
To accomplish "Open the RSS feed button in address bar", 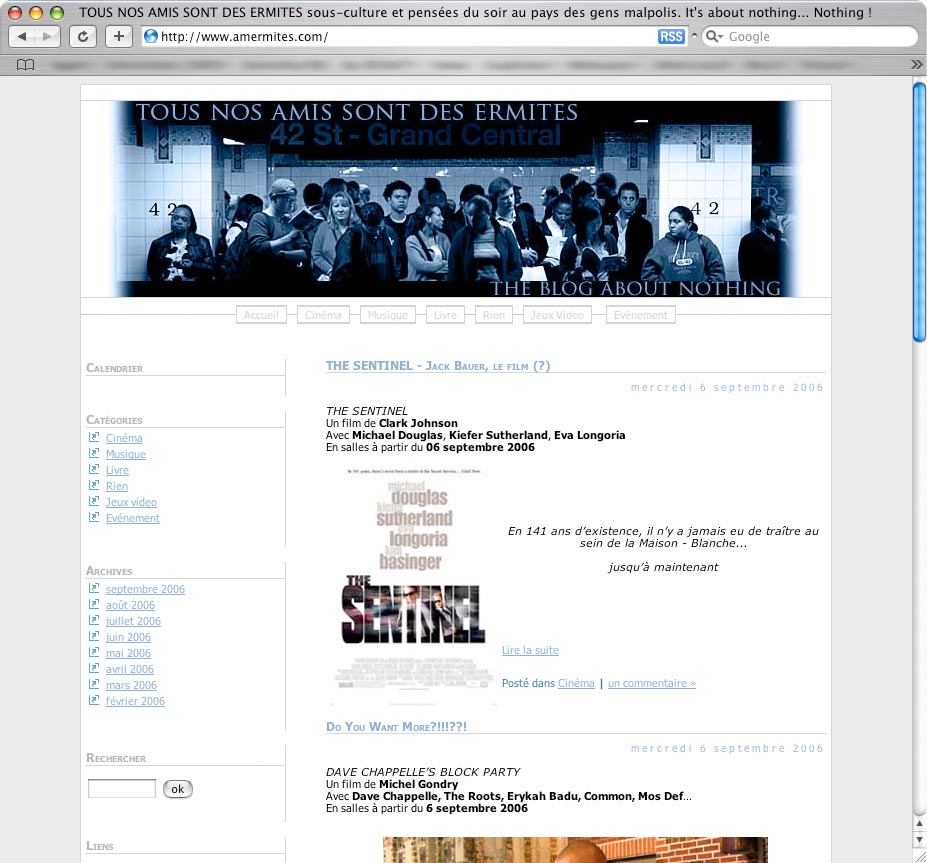I will pos(671,37).
